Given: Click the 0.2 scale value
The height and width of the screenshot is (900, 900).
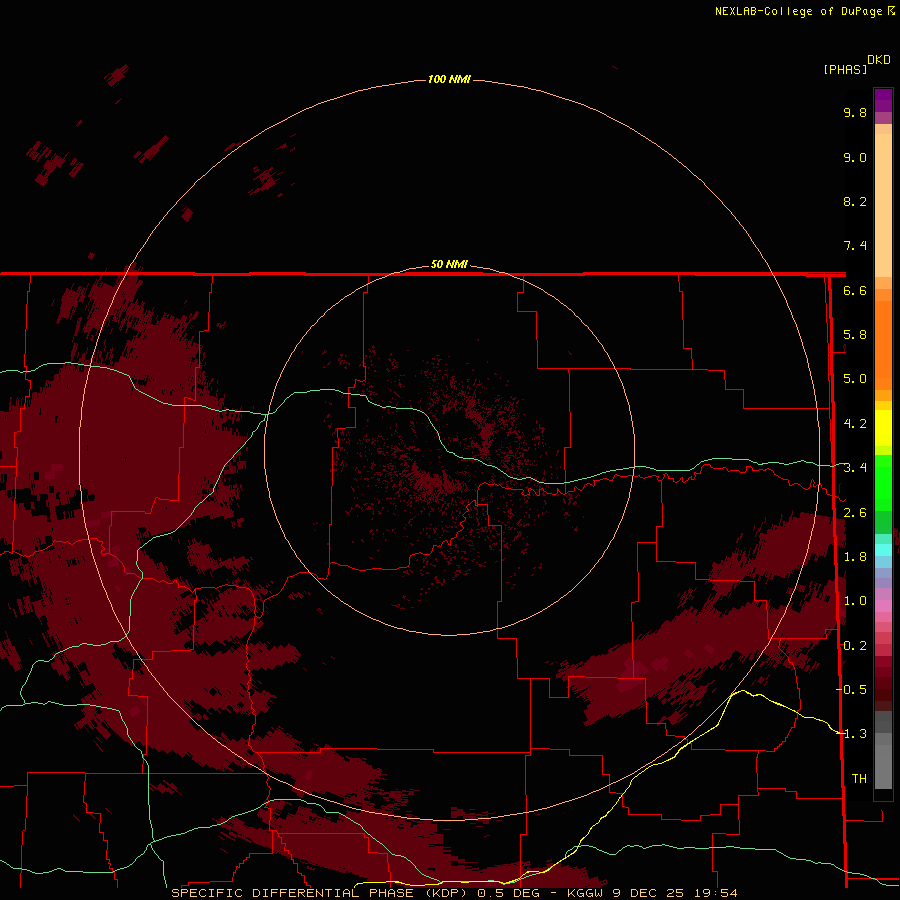Looking at the screenshot, I should point(855,646).
